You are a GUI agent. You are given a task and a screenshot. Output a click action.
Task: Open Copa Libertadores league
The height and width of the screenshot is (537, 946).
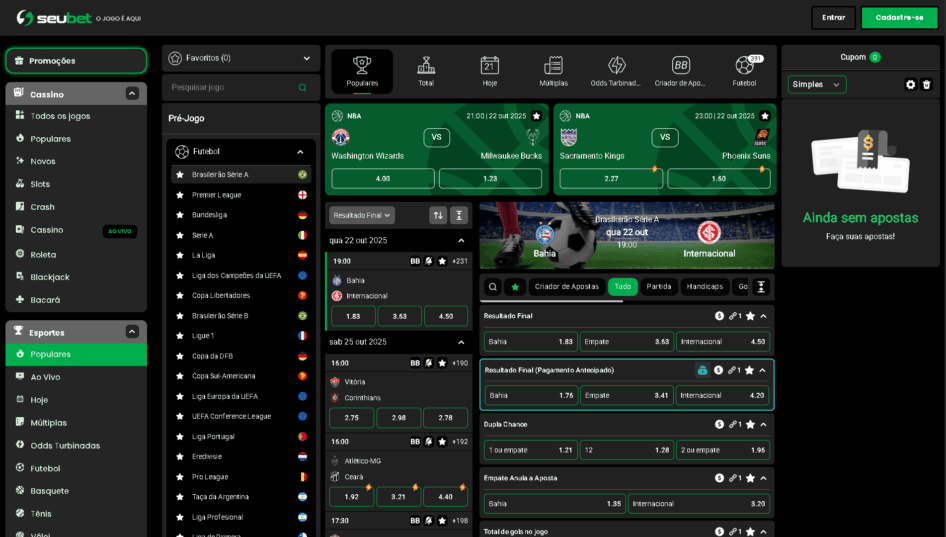pos(241,296)
